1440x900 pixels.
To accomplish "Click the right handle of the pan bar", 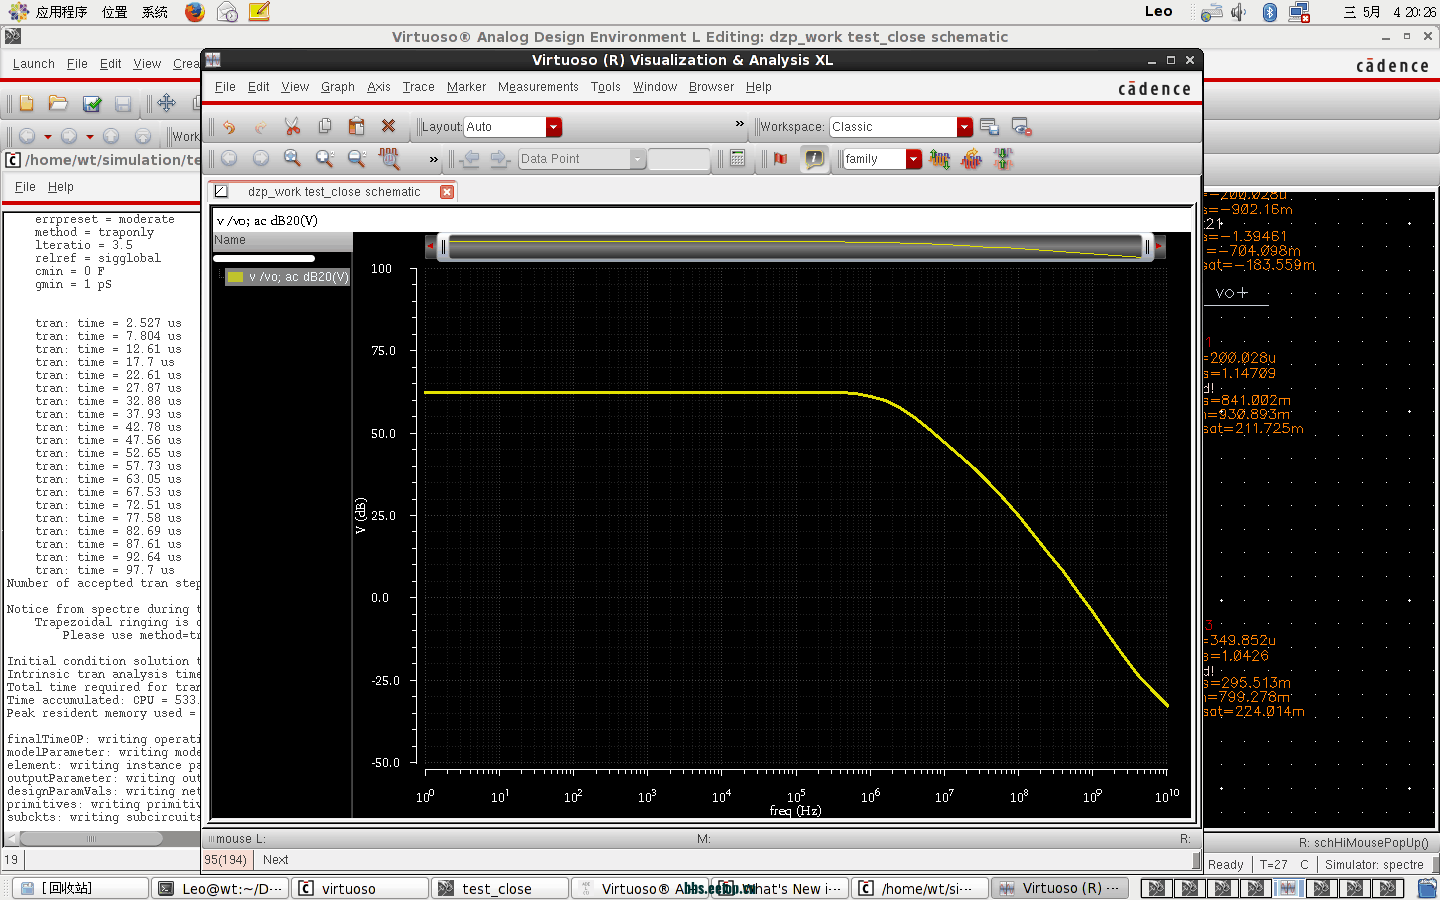I will click(x=1147, y=246).
